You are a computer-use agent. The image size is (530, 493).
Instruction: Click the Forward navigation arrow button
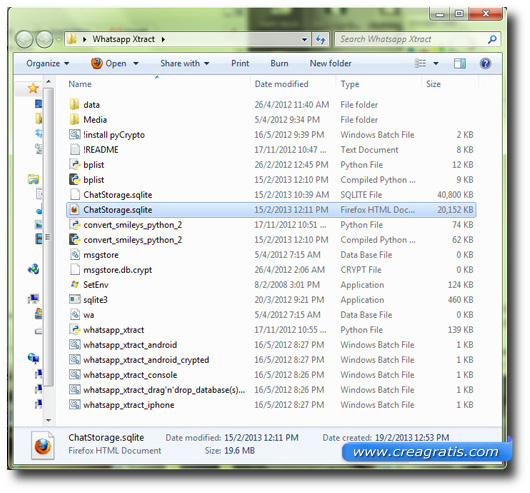[44, 39]
